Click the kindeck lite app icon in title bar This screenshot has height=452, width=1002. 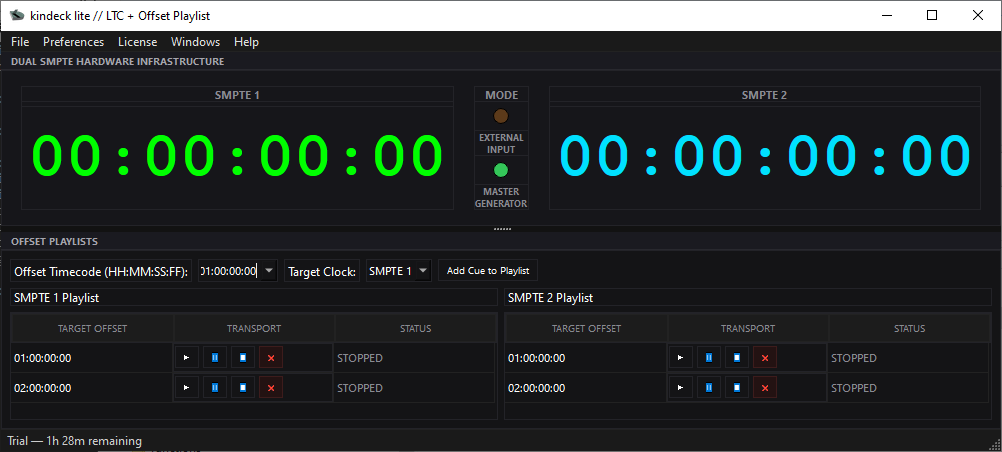pyautogui.click(x=17, y=15)
